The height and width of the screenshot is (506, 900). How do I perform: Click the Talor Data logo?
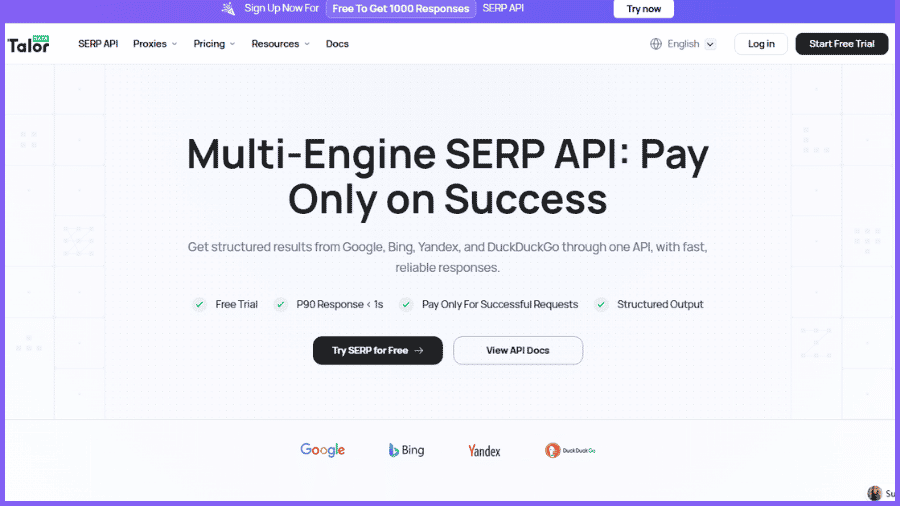point(28,44)
